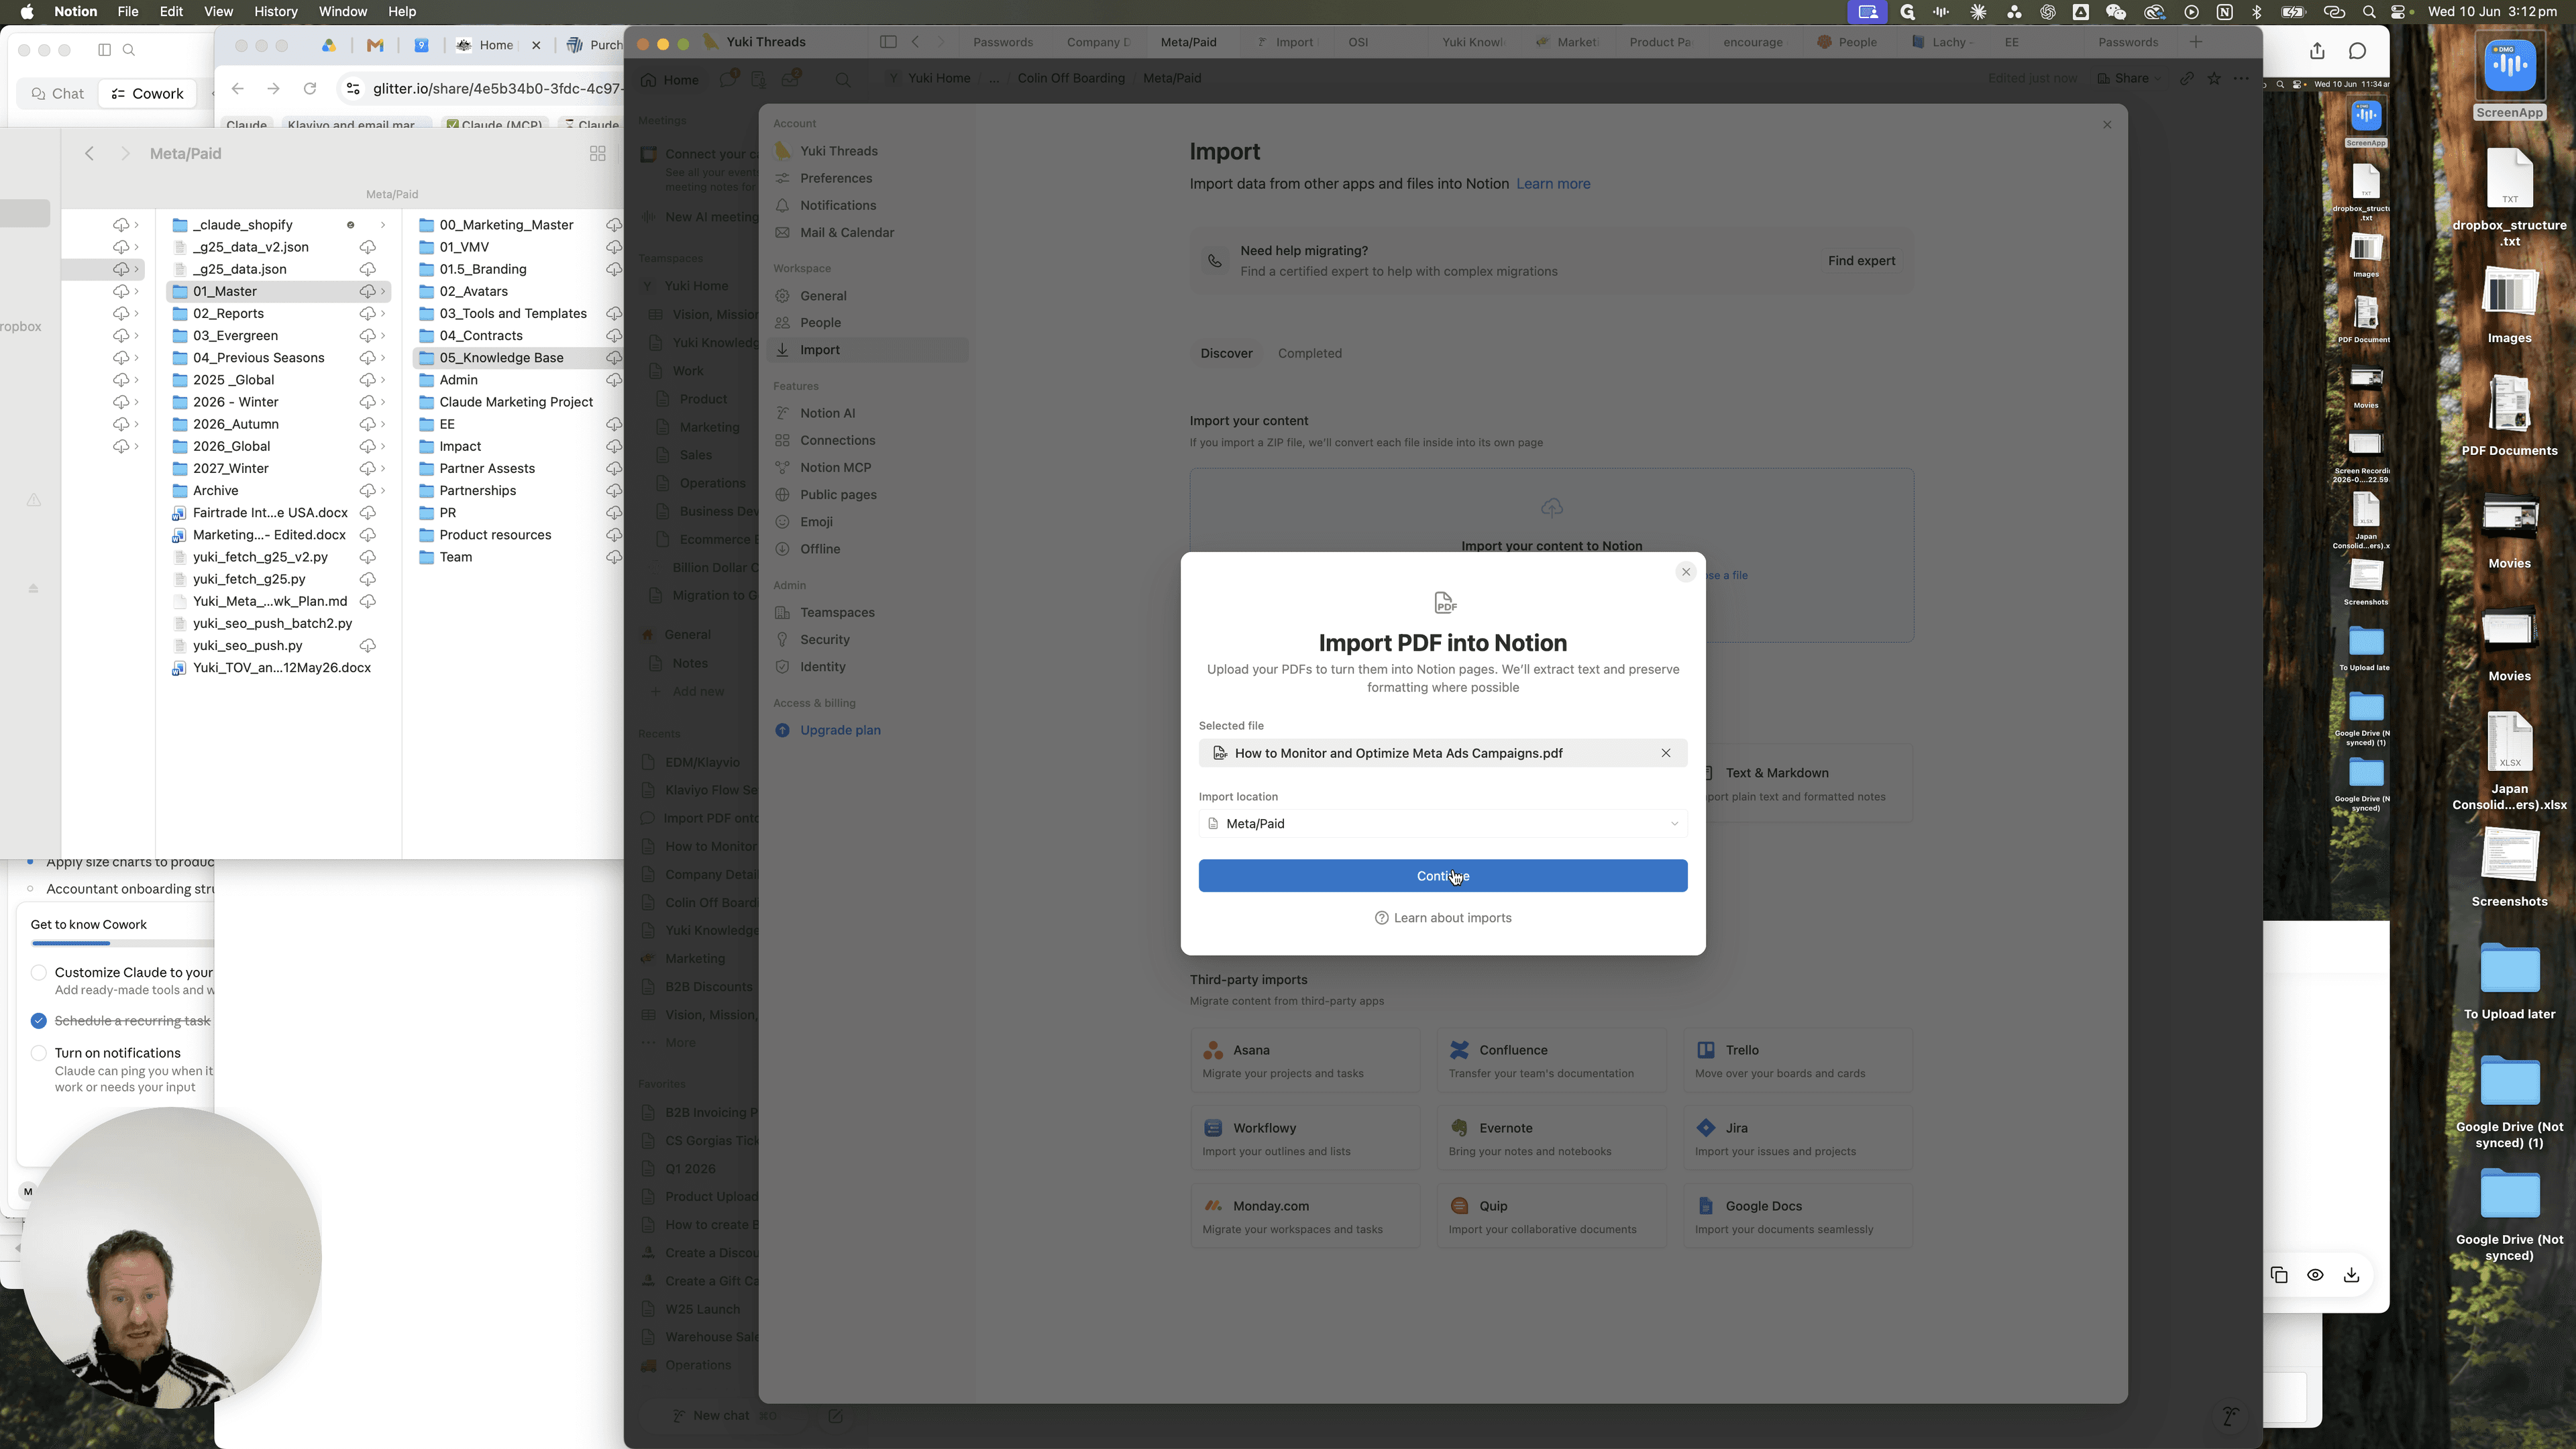Close the Import PDF into Notion dialog
2576x1449 pixels.
[x=1686, y=572]
